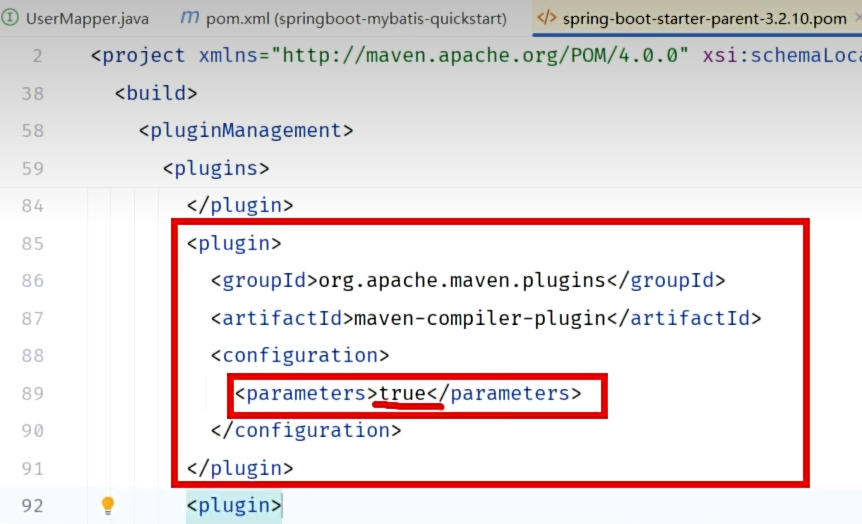Click line number 58 in the sticky header
Image resolution: width=862 pixels, height=524 pixels.
pos(32,131)
